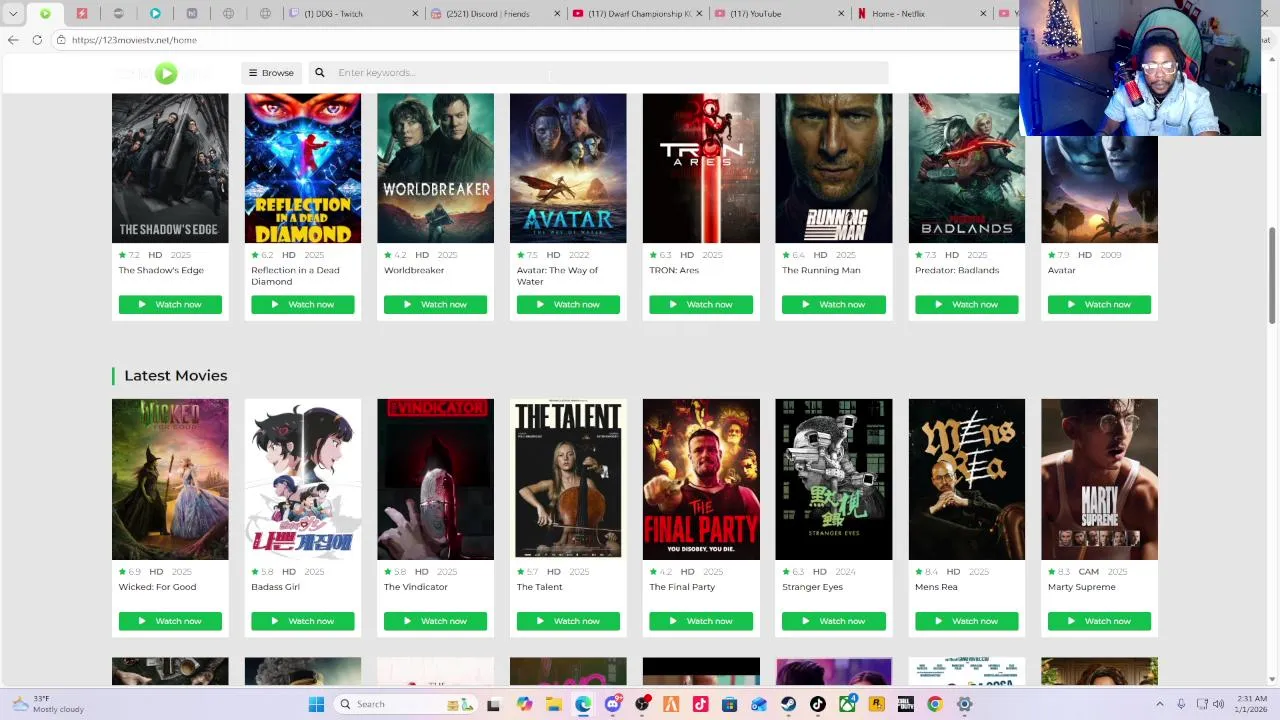Click The Running Man title link
The width and height of the screenshot is (1280, 720).
click(821, 270)
